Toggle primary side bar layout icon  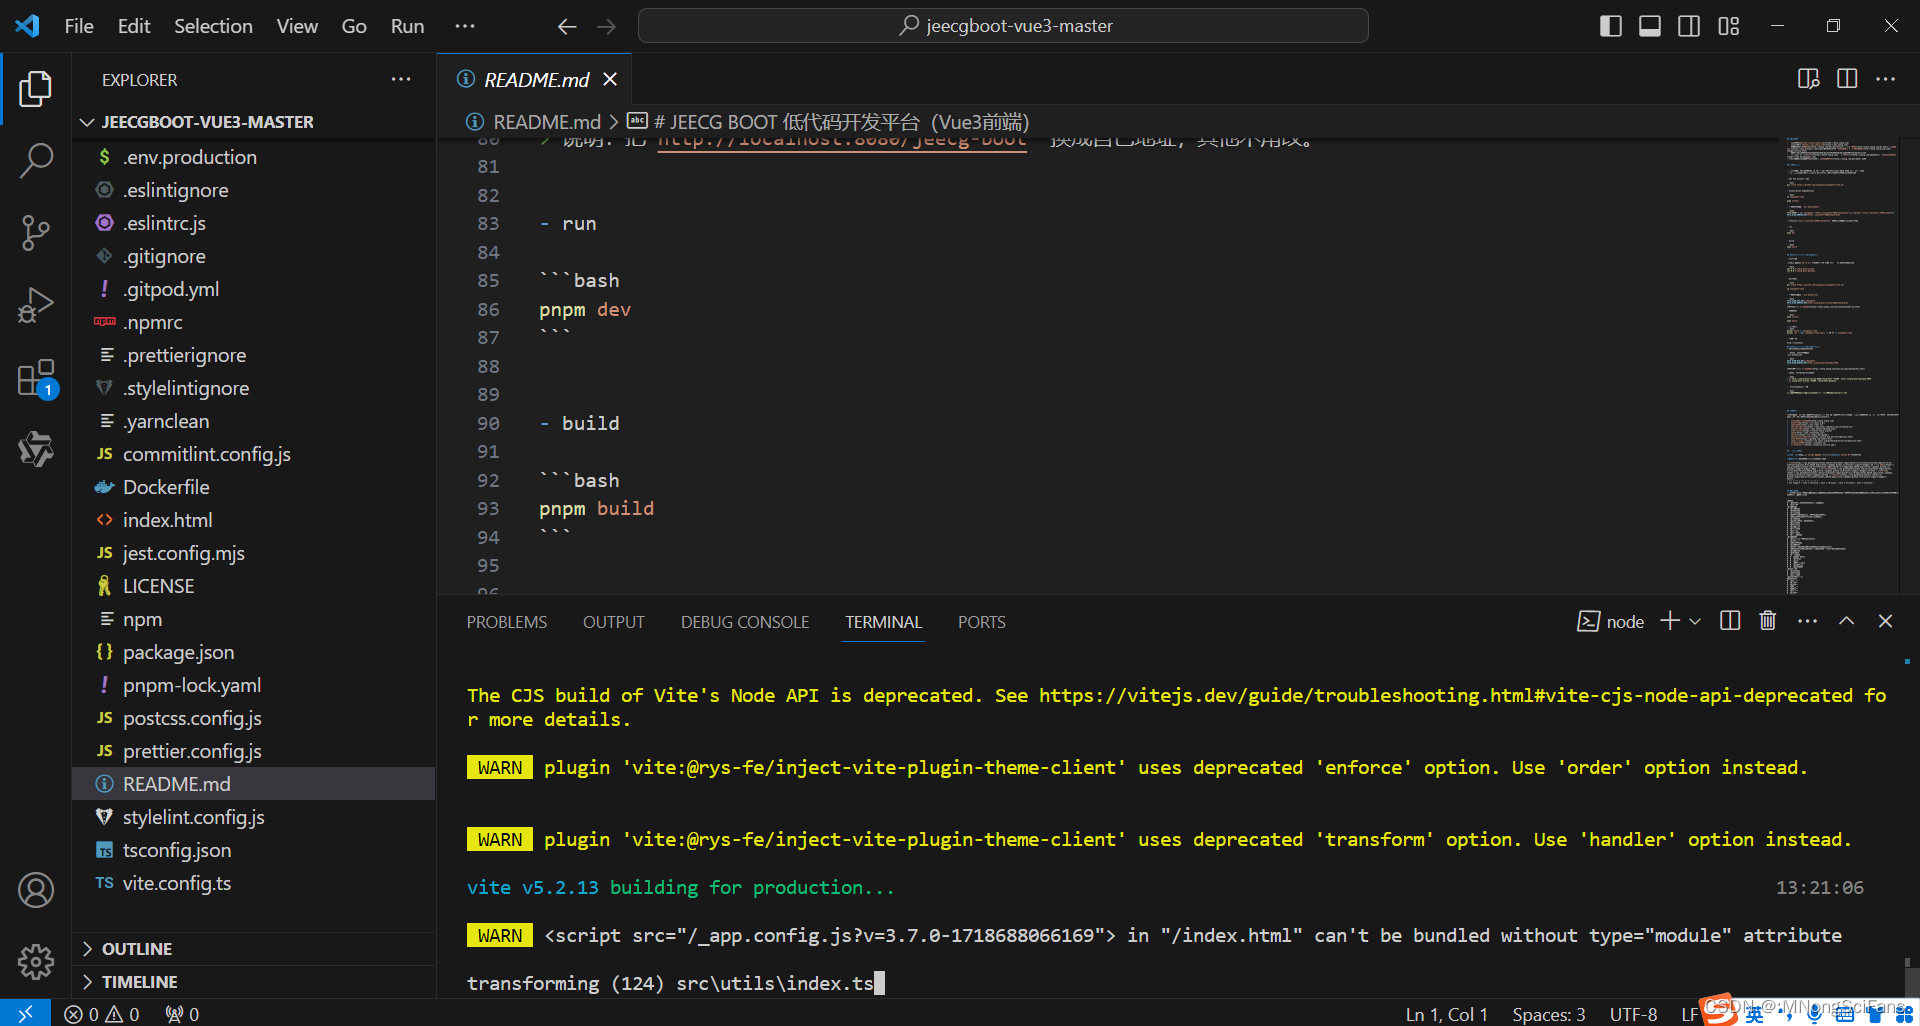(1610, 26)
